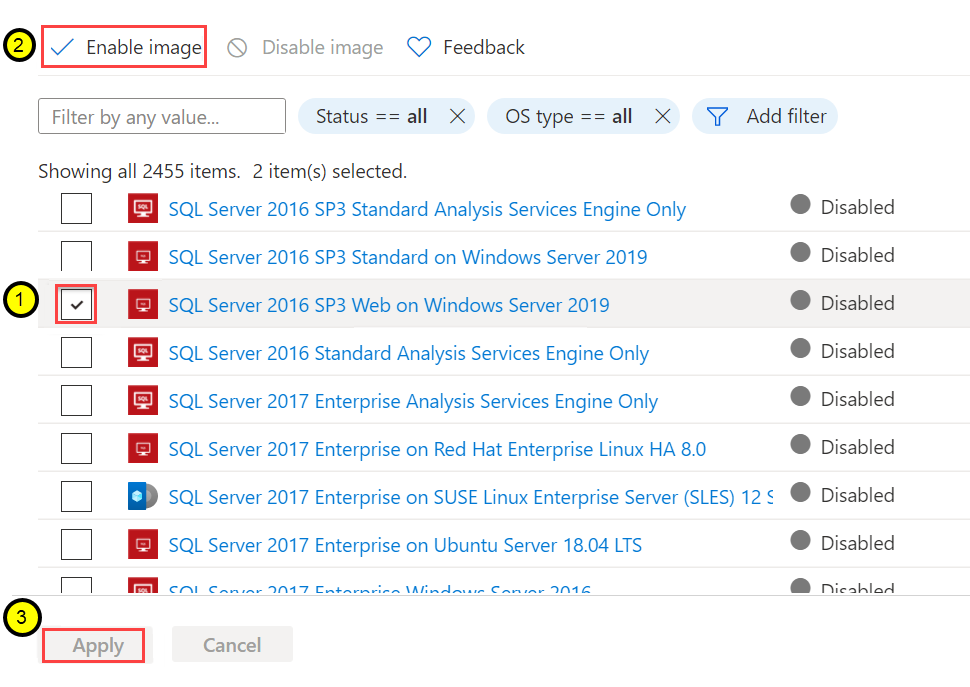Click the Enable image checkmark icon
Image resolution: width=970 pixels, height=687 pixels.
(62, 48)
